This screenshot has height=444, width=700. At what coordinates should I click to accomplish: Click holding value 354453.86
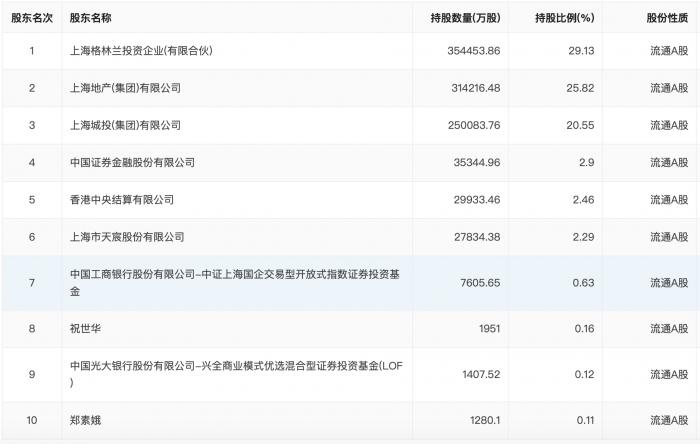tap(474, 51)
